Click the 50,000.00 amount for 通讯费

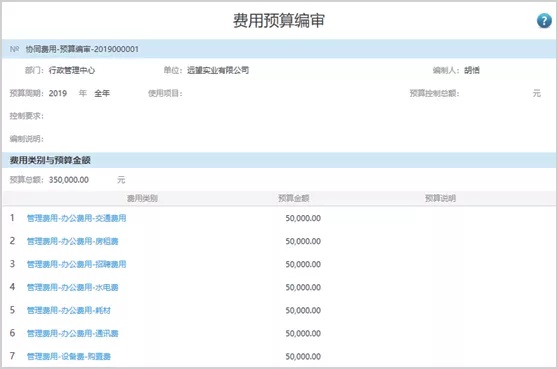(303, 333)
